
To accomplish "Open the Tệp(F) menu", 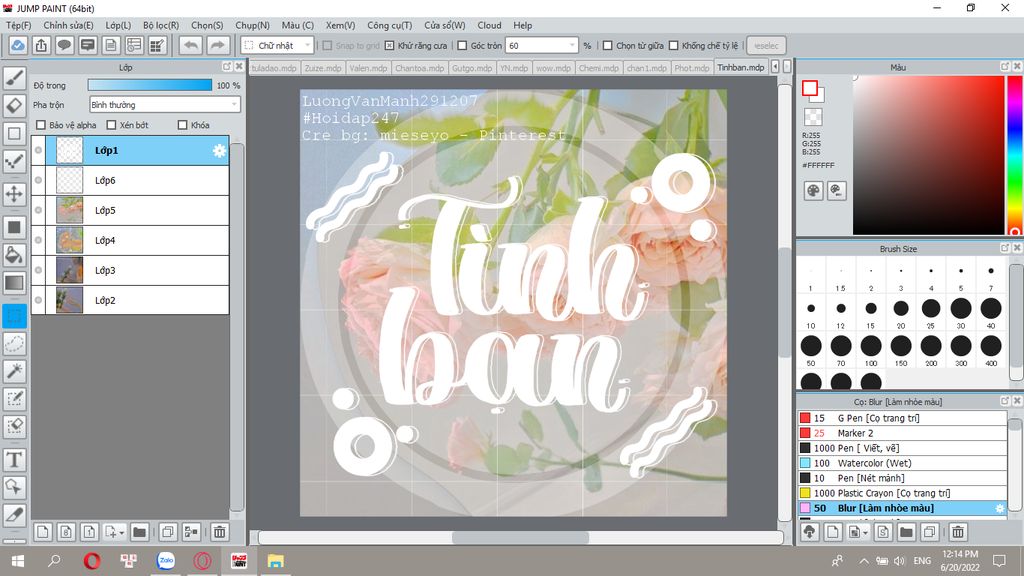I will pos(19,25).
